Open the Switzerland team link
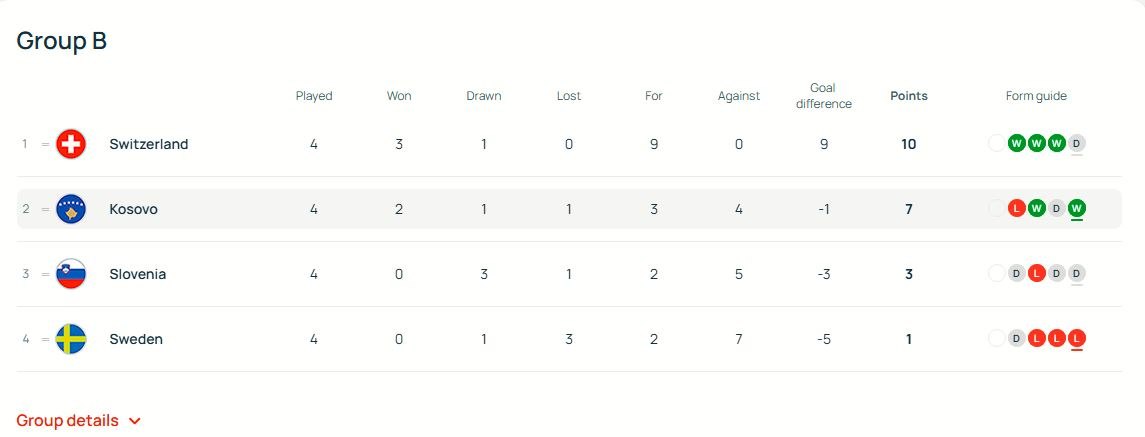Screen dimensions: 1145x437 point(149,144)
